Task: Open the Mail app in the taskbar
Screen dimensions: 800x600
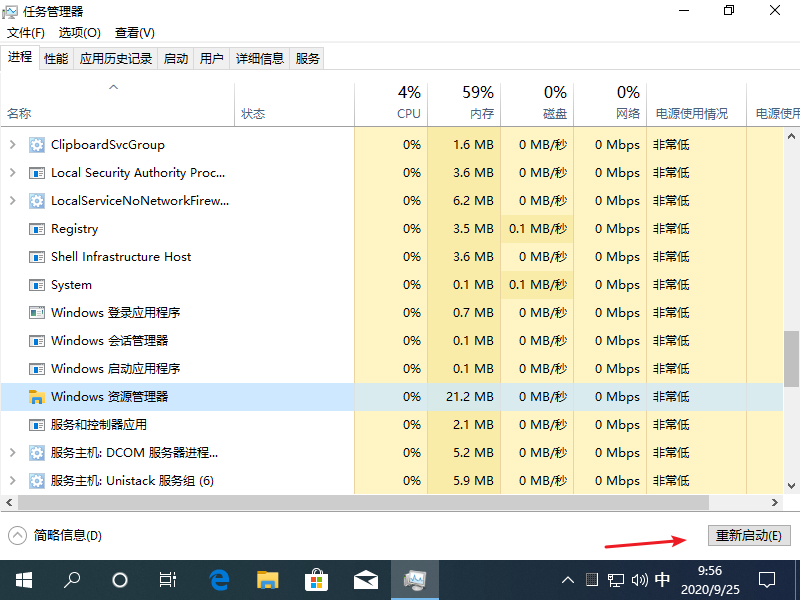Action: point(364,579)
